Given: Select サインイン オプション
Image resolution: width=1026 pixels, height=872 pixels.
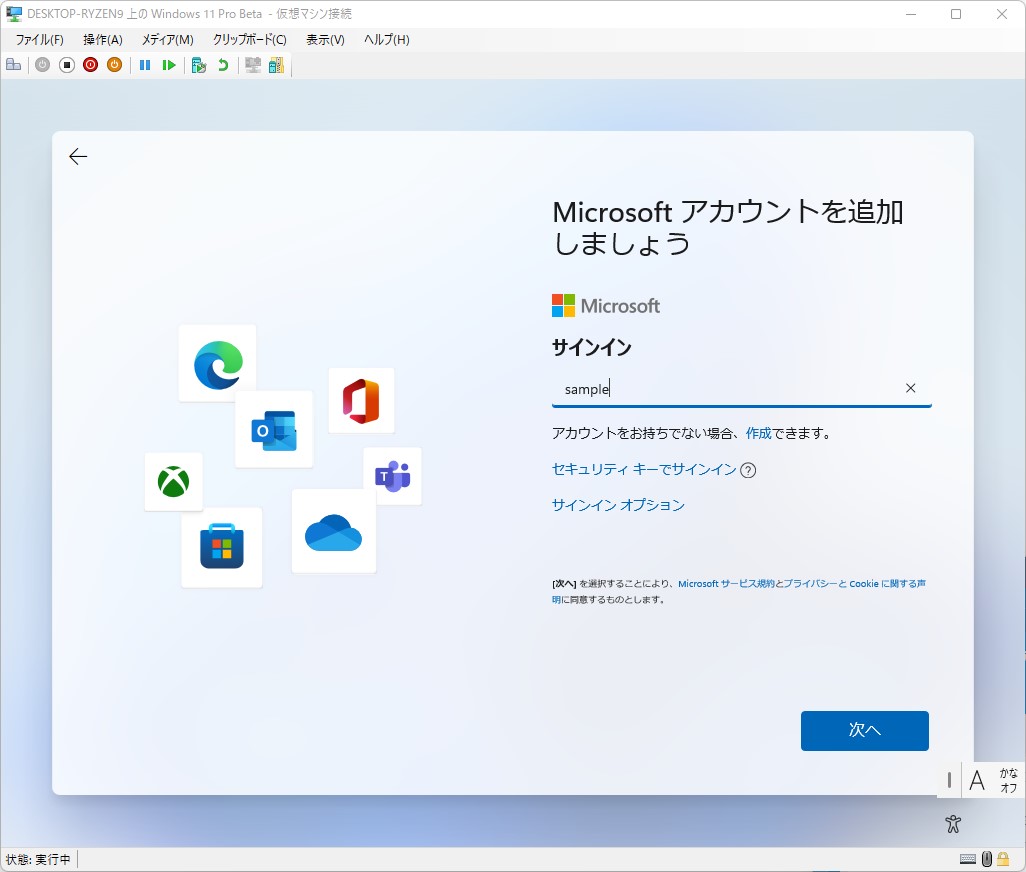Looking at the screenshot, I should tap(617, 505).
